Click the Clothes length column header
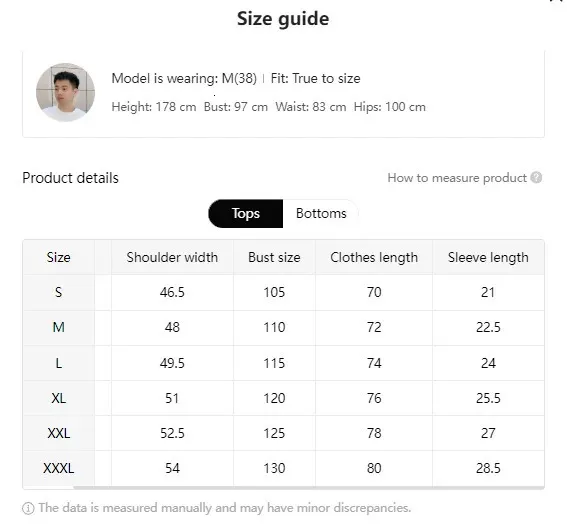This screenshot has width=567, height=525. 374,257
